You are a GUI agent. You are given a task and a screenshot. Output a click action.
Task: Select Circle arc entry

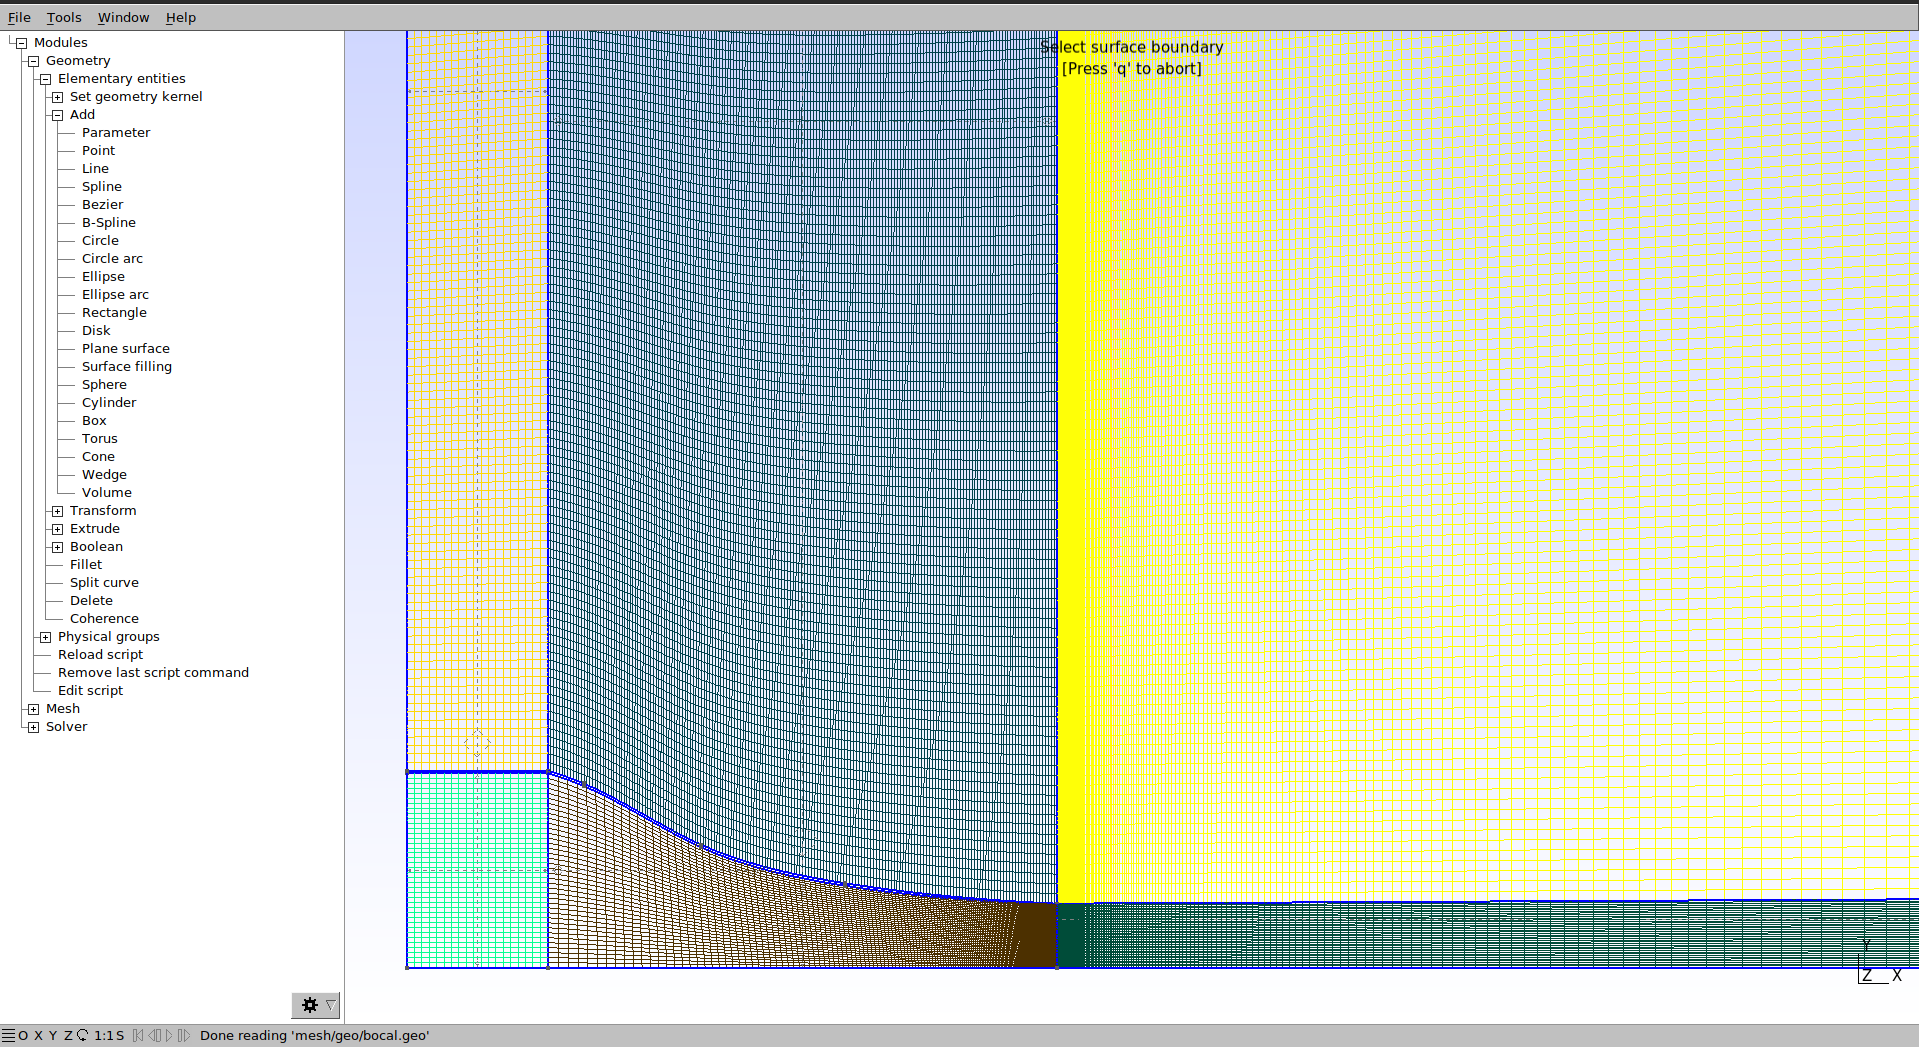click(x=112, y=258)
